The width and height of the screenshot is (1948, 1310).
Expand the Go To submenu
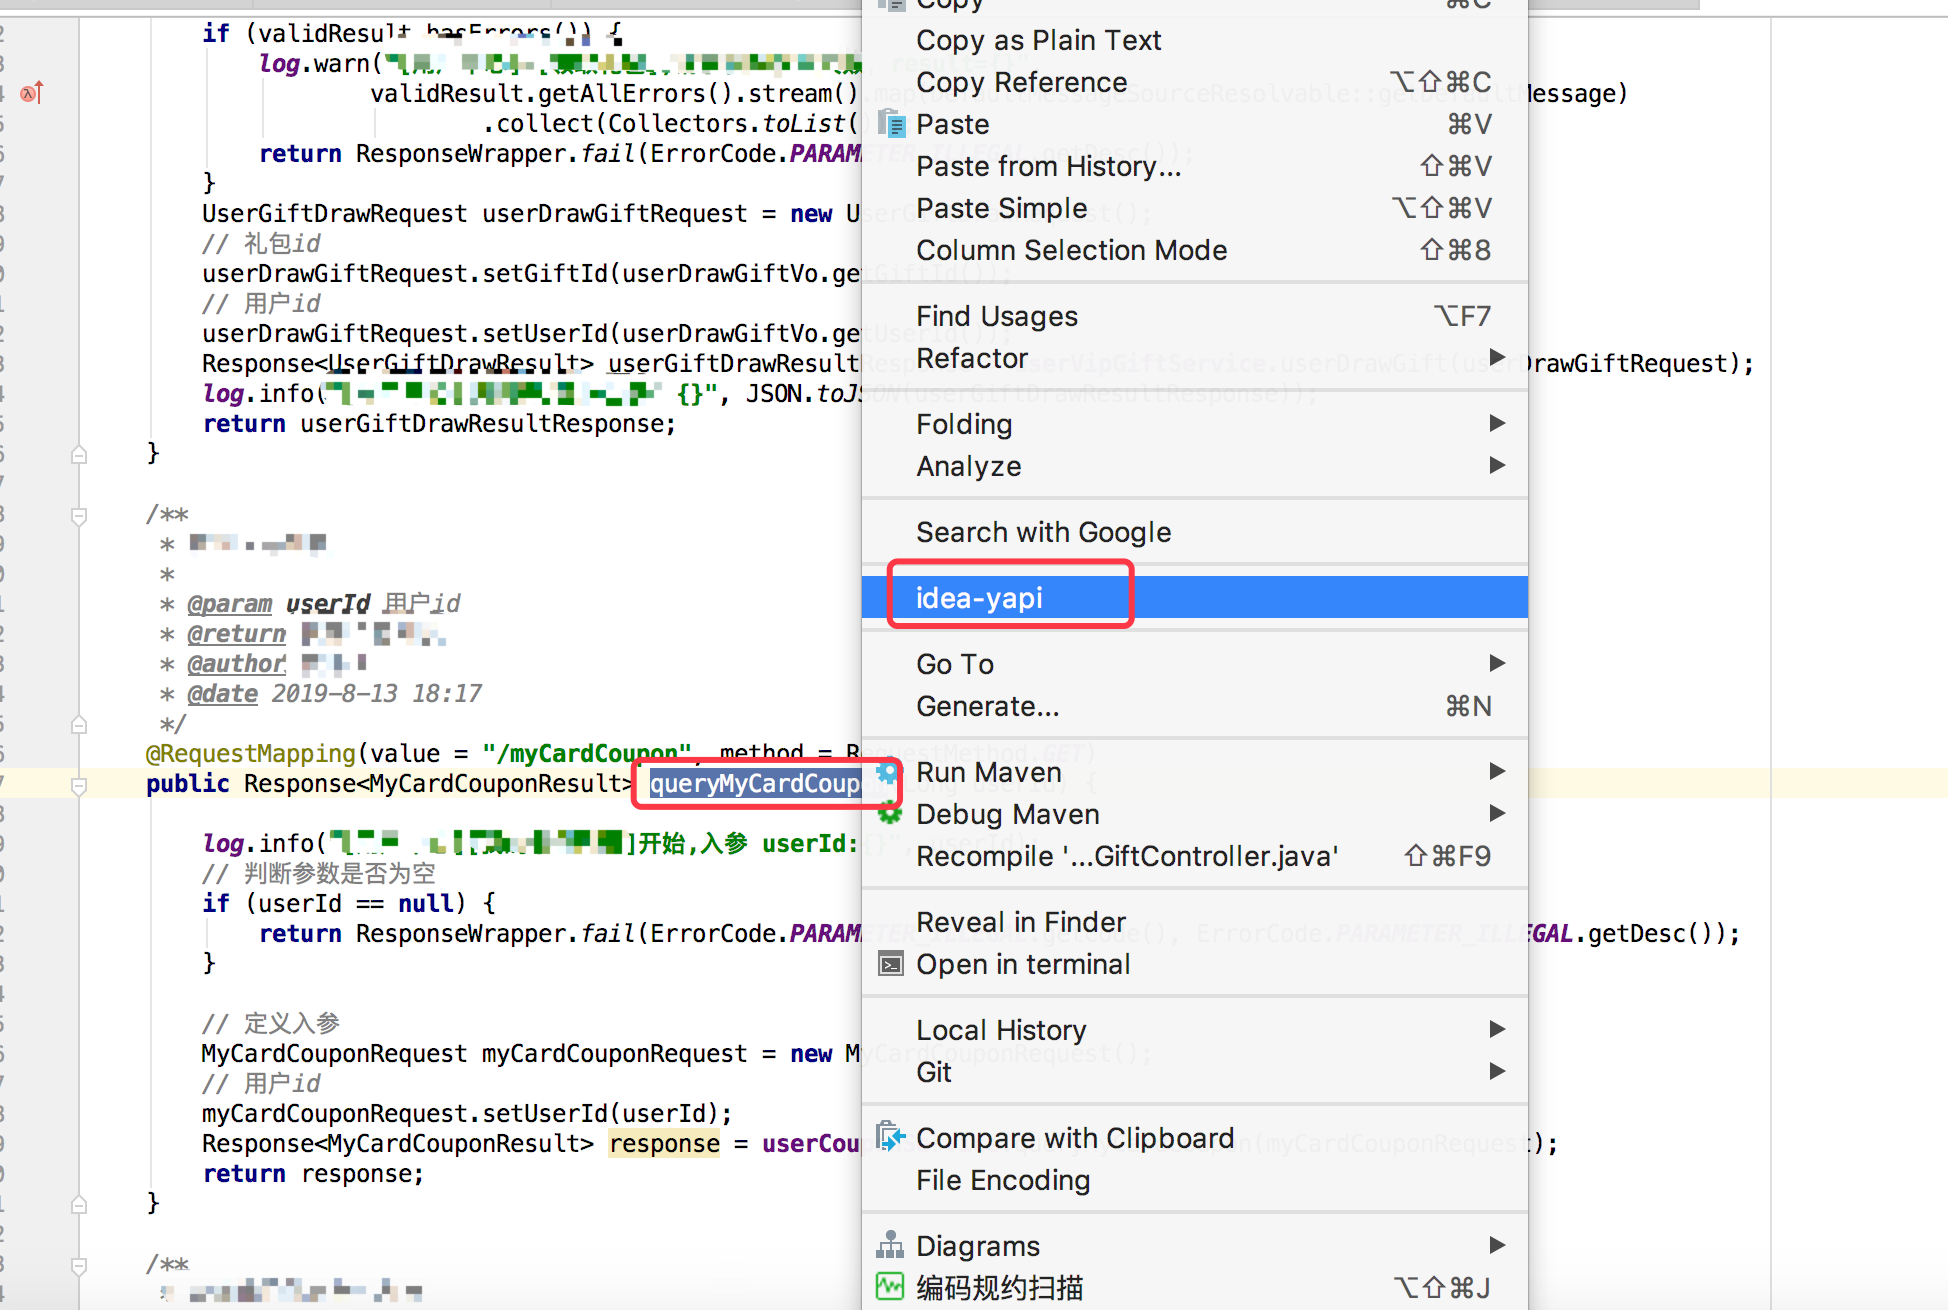1497,663
